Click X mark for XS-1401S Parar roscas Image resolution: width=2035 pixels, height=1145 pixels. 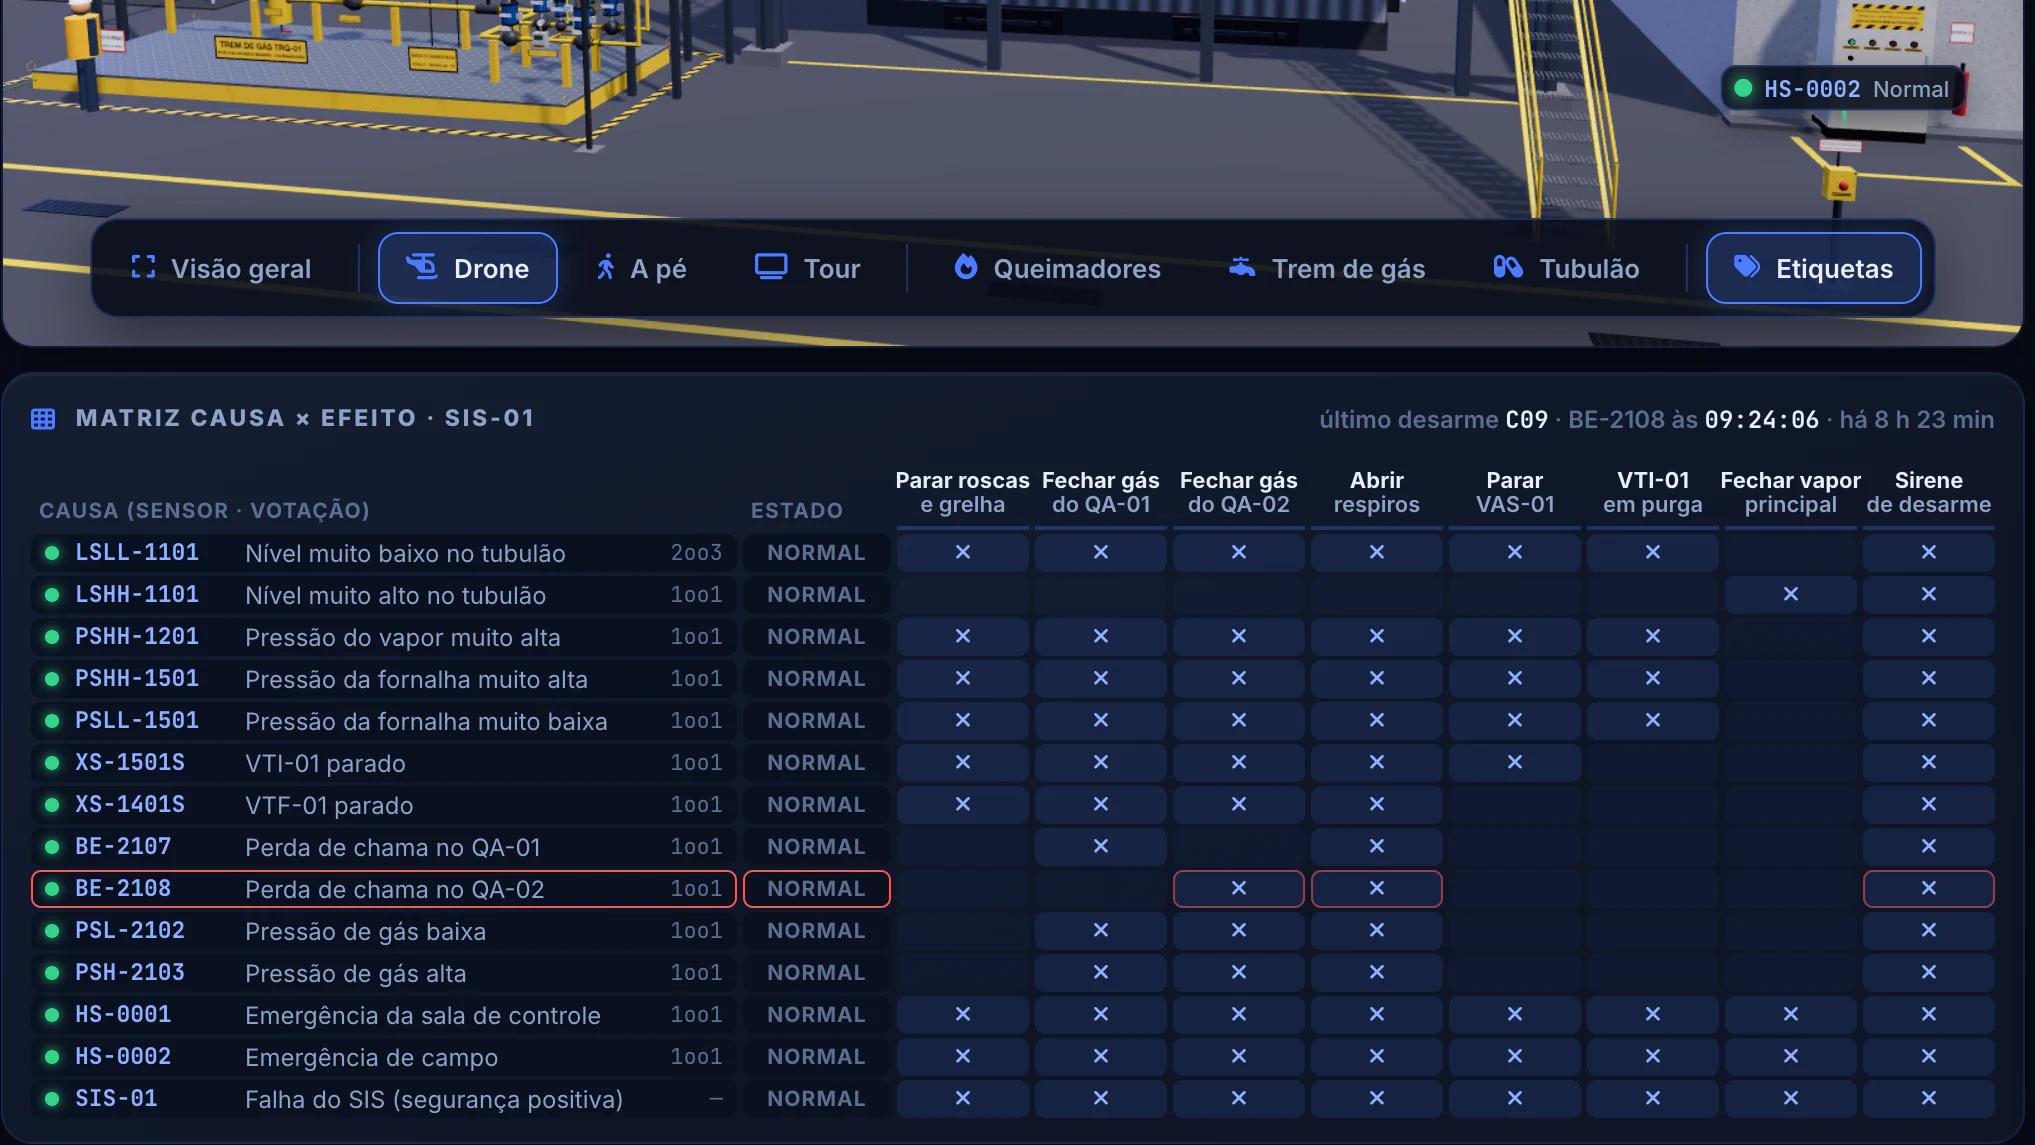963,804
